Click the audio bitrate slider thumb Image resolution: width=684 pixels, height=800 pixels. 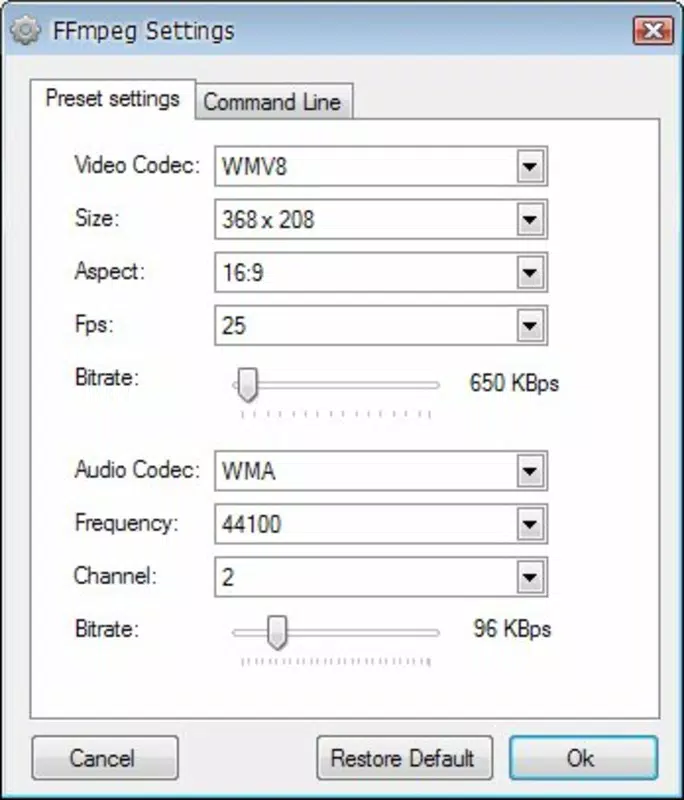tap(277, 633)
